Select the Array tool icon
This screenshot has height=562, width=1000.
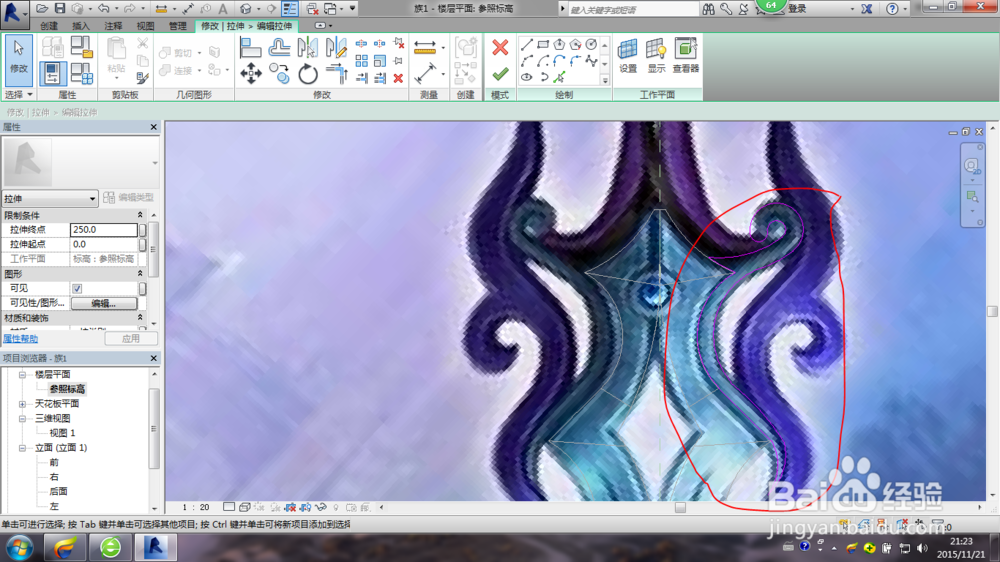(x=362, y=61)
